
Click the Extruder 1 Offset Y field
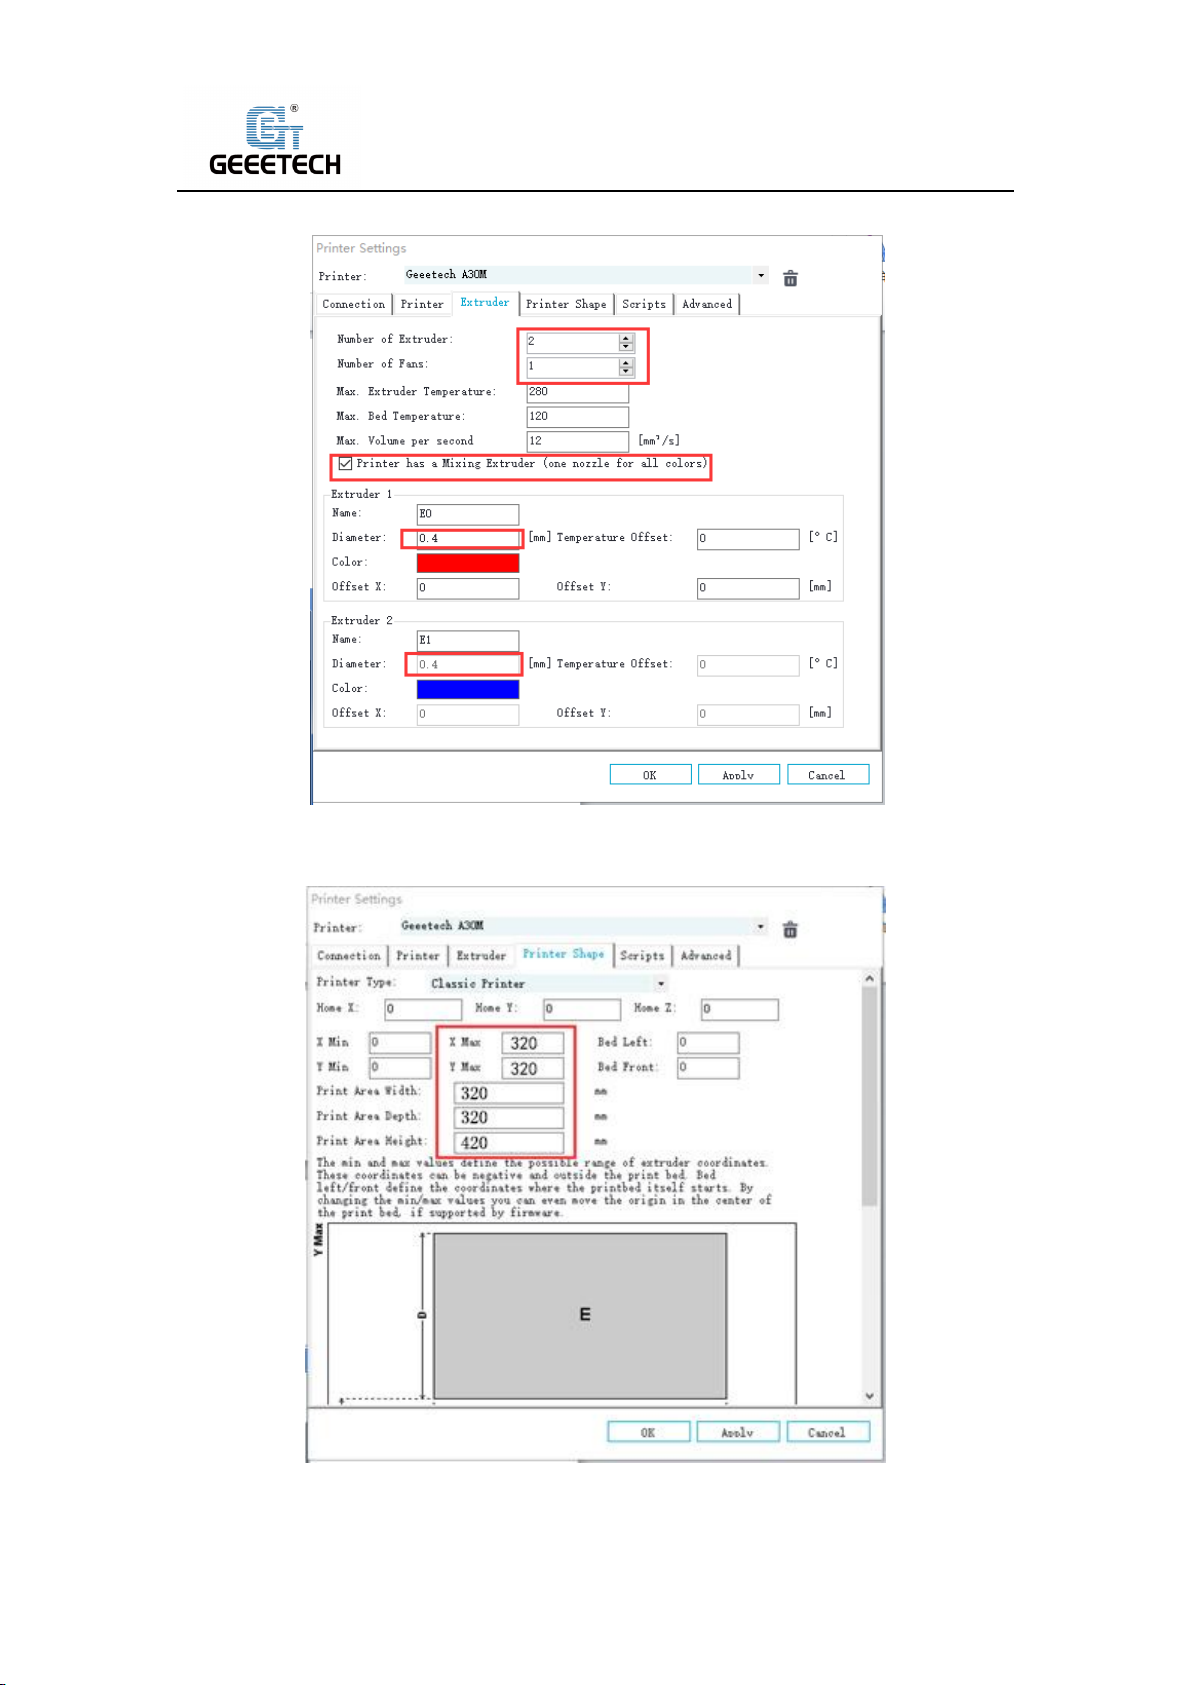point(748,588)
